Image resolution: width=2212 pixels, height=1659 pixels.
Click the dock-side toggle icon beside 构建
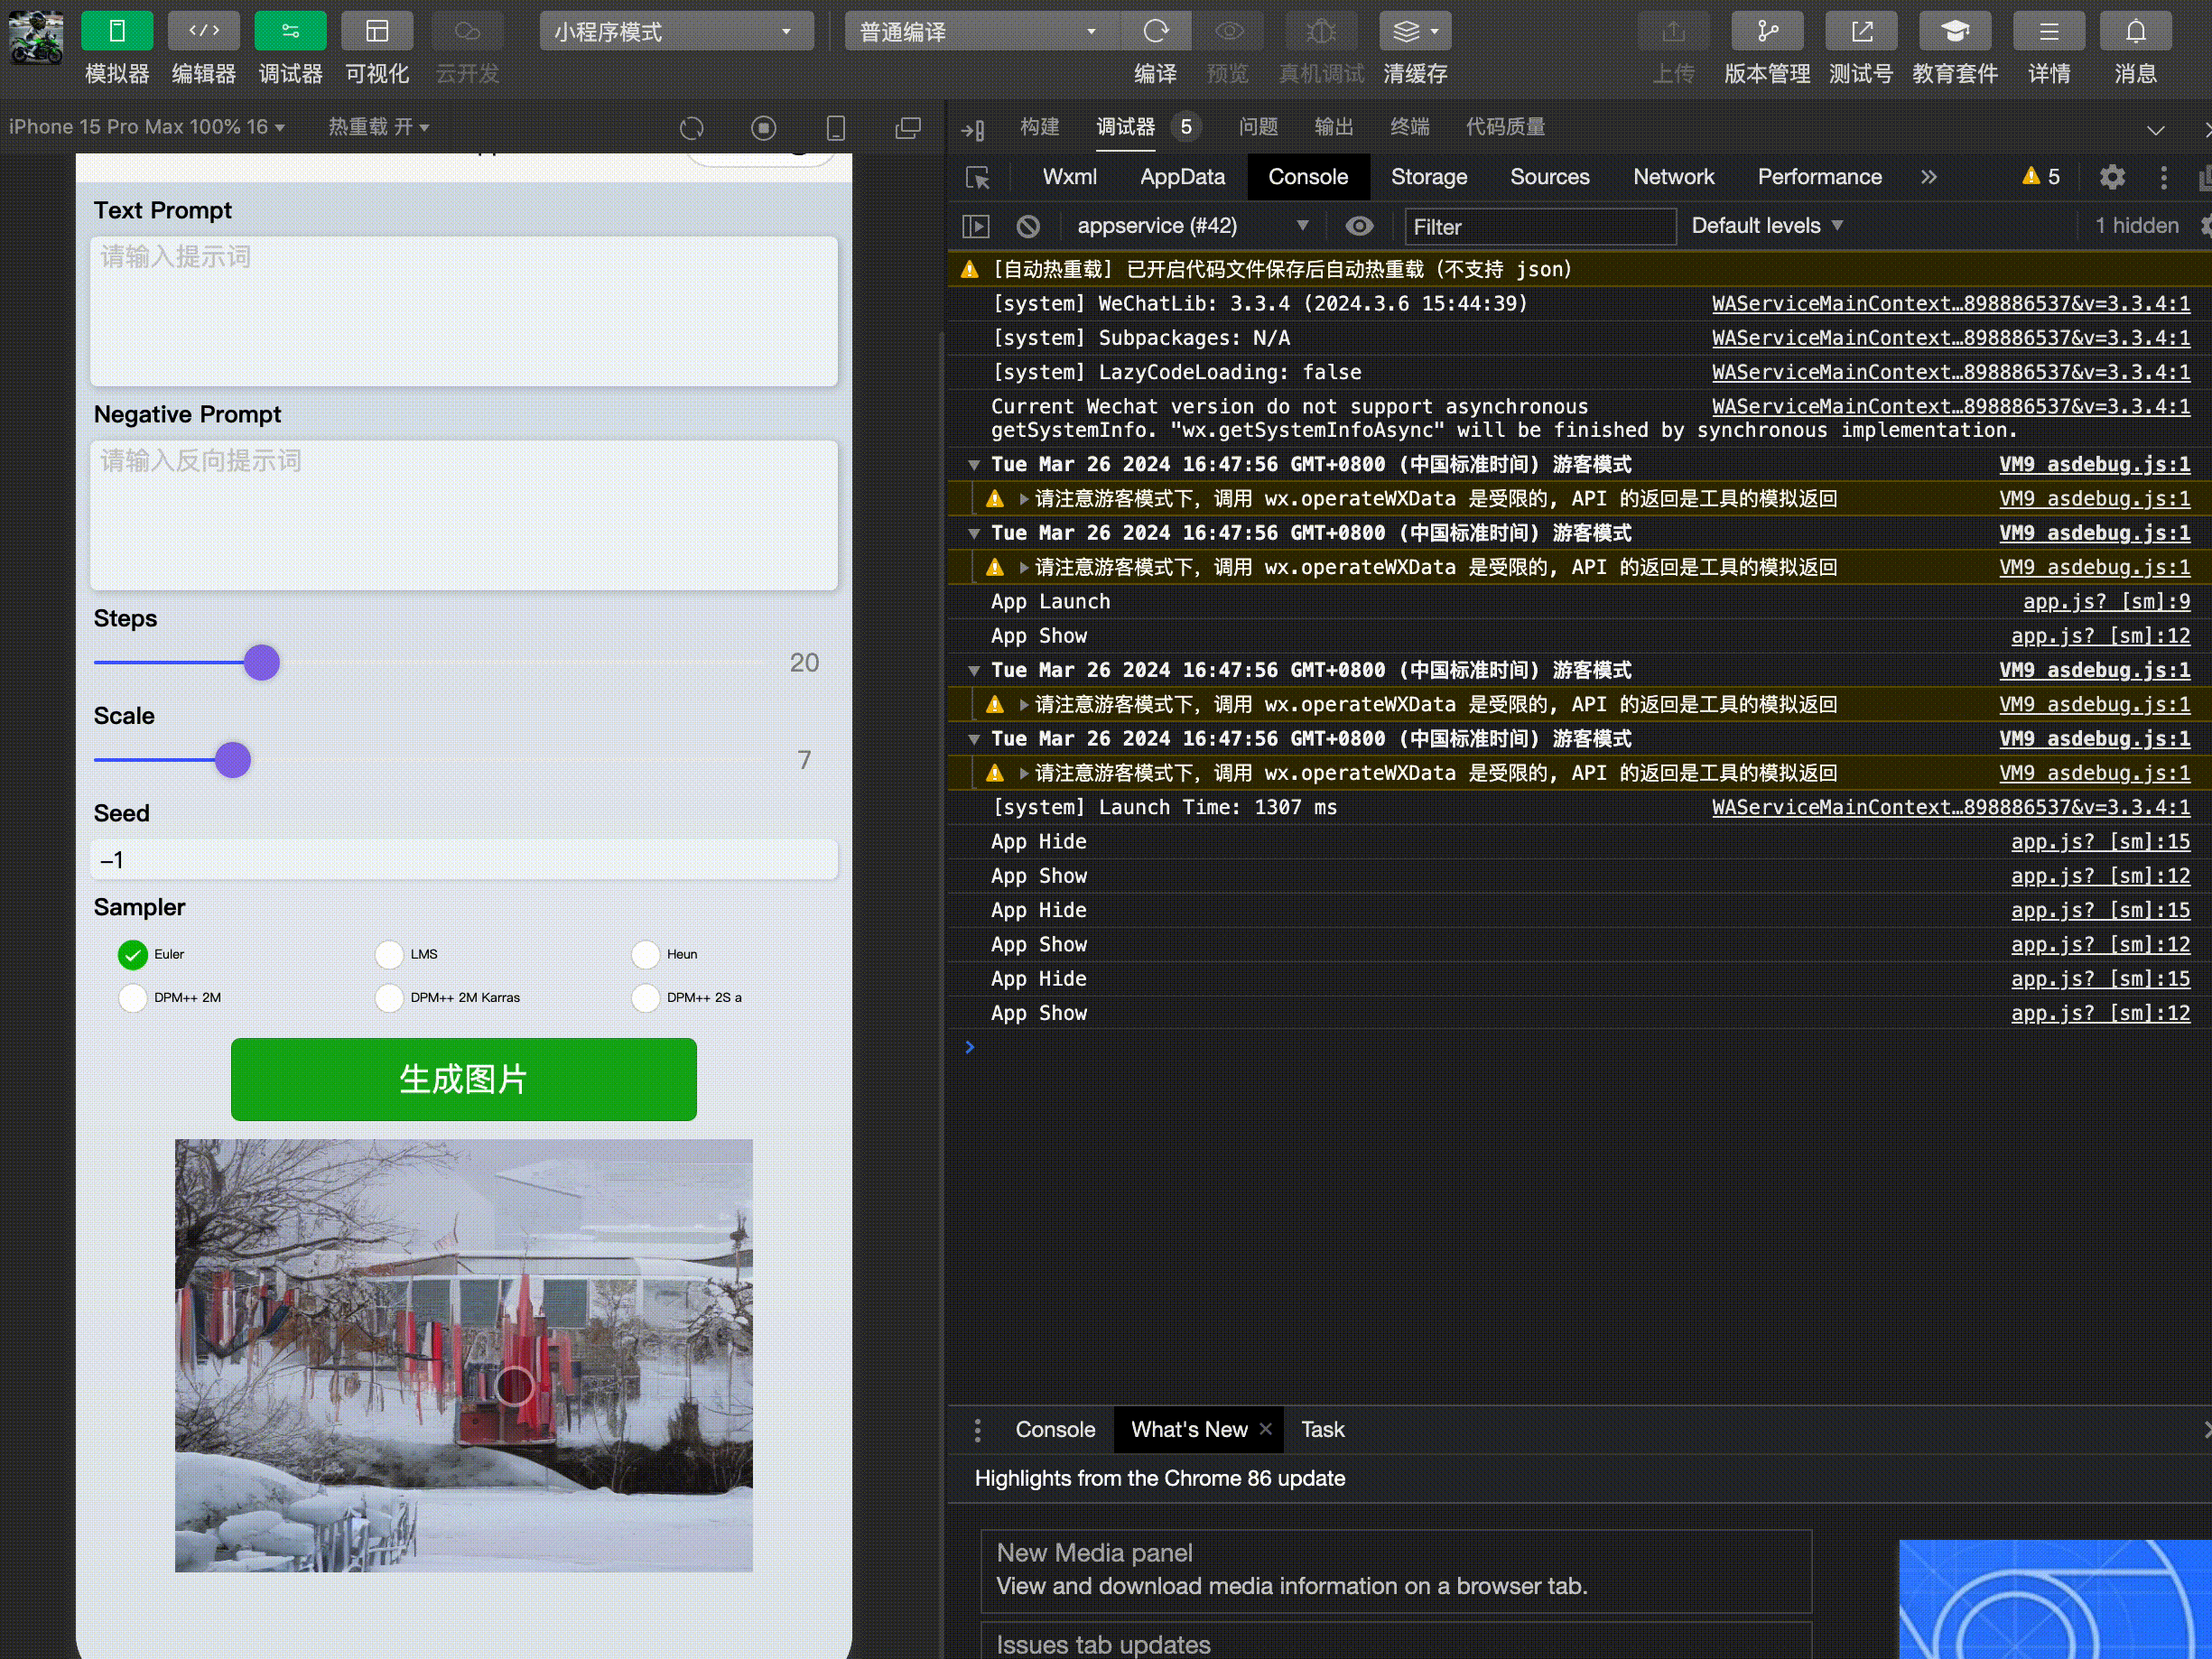point(973,129)
